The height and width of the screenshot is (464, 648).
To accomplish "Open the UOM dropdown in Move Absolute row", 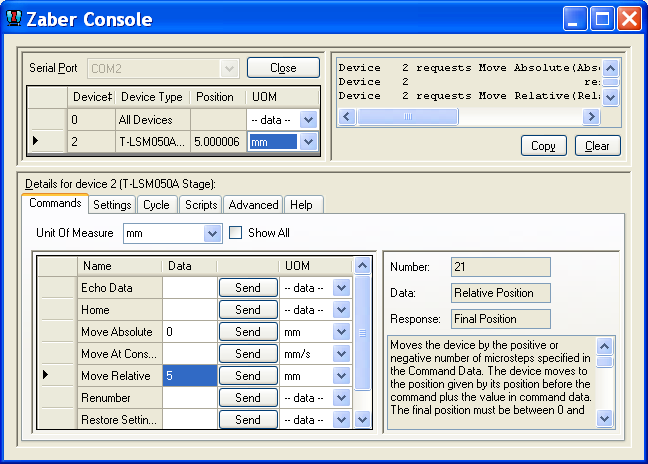I will 341,332.
